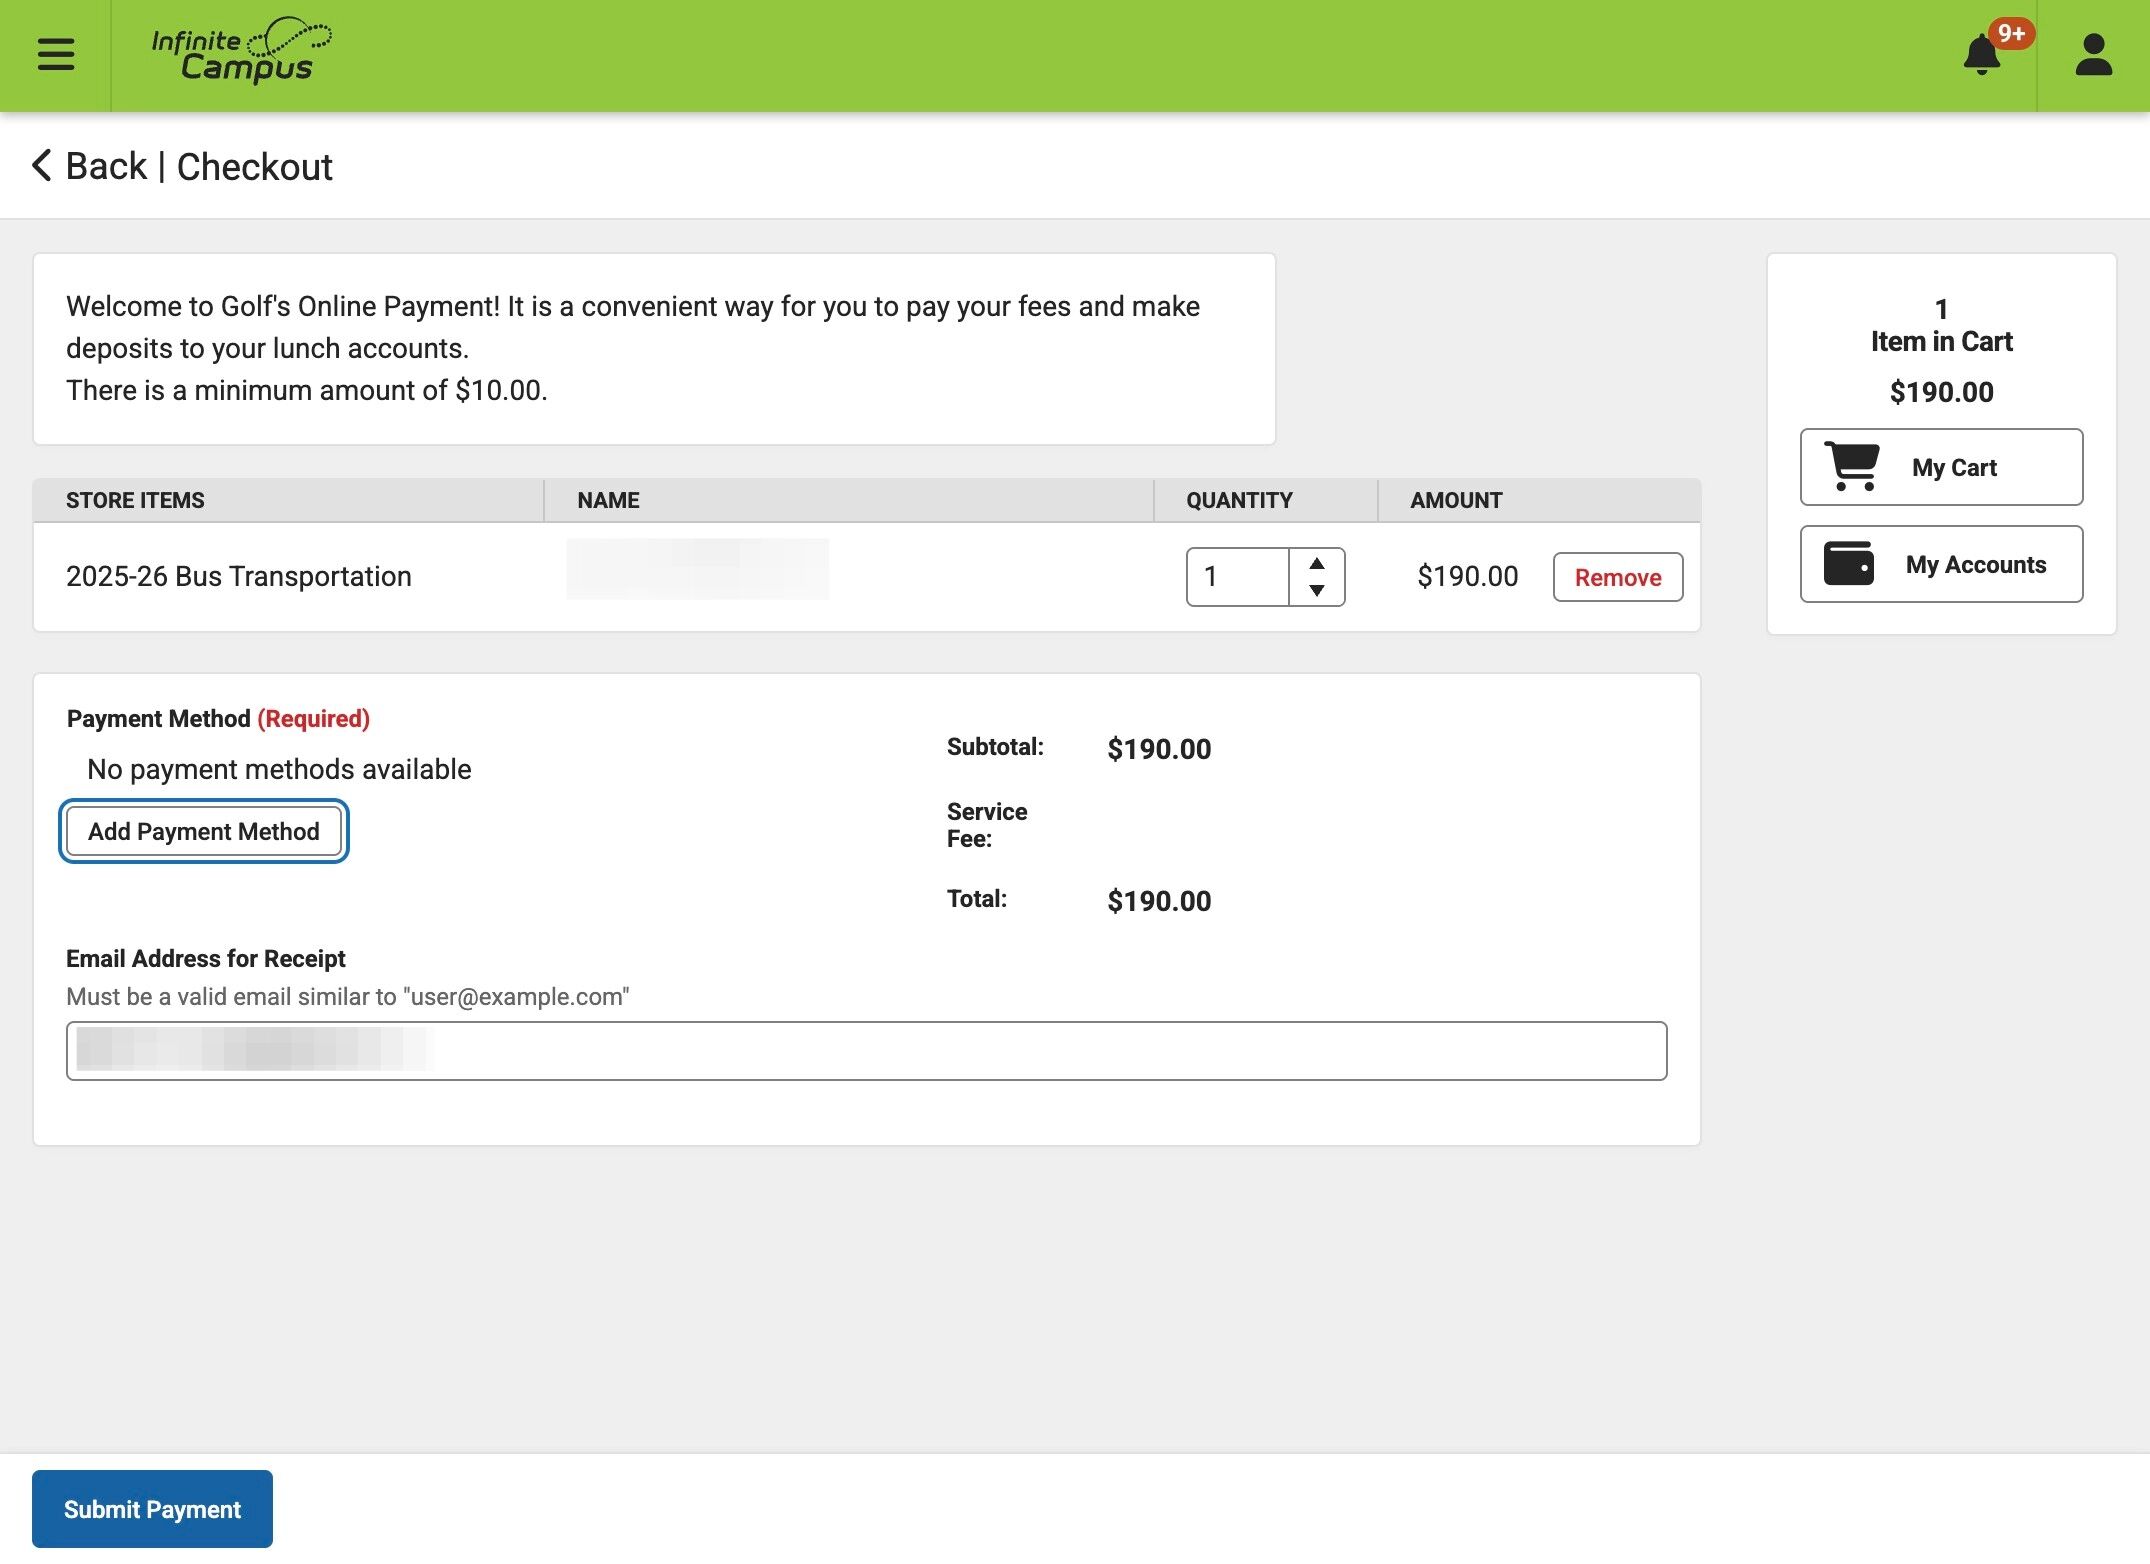Decrease quantity with the down arrow
The height and width of the screenshot is (1564, 2150).
(x=1317, y=591)
